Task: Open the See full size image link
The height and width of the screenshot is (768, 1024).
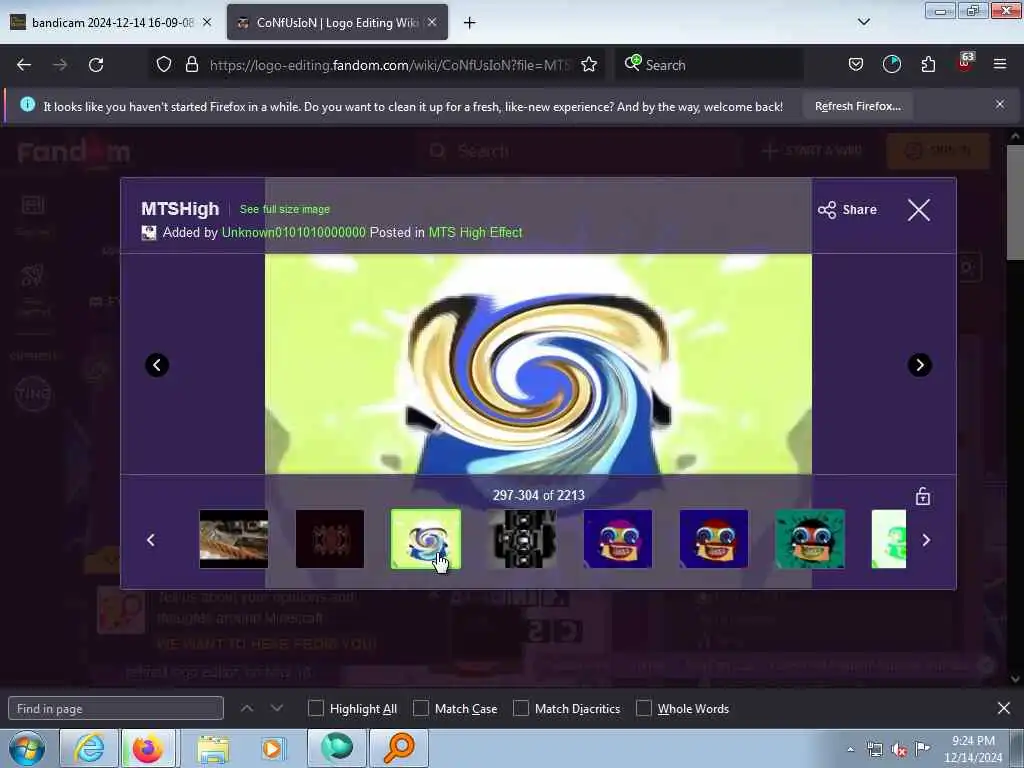Action: pyautogui.click(x=285, y=209)
